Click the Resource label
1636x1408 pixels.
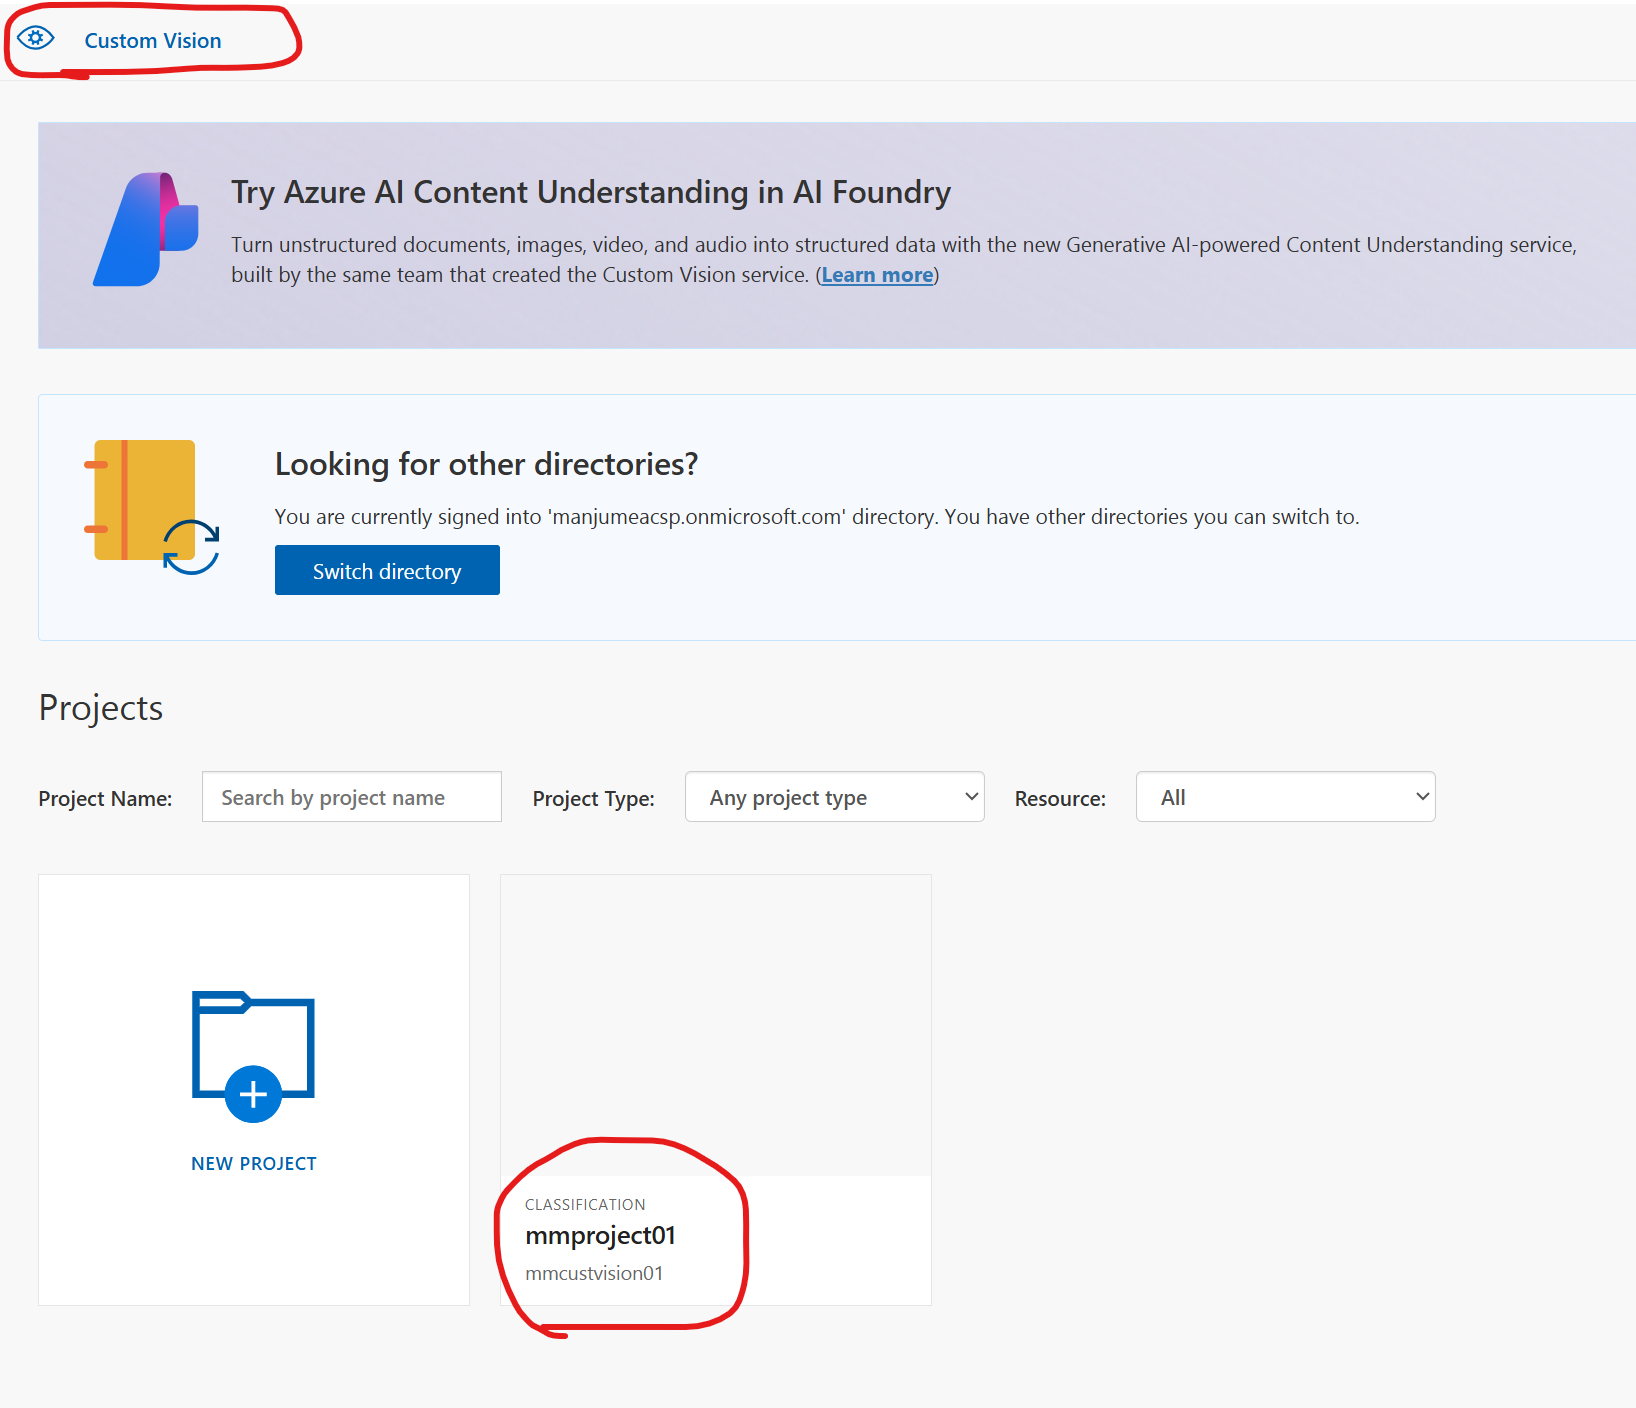[1060, 799]
